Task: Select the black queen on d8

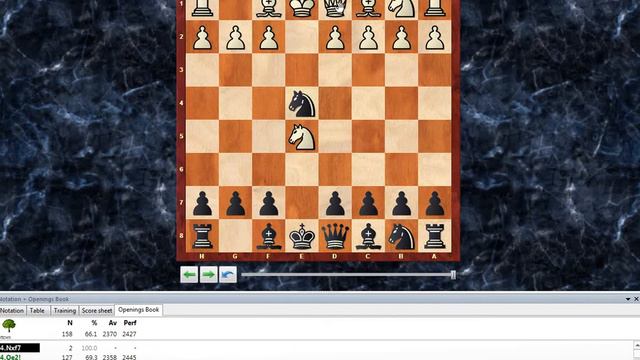Action: click(335, 236)
